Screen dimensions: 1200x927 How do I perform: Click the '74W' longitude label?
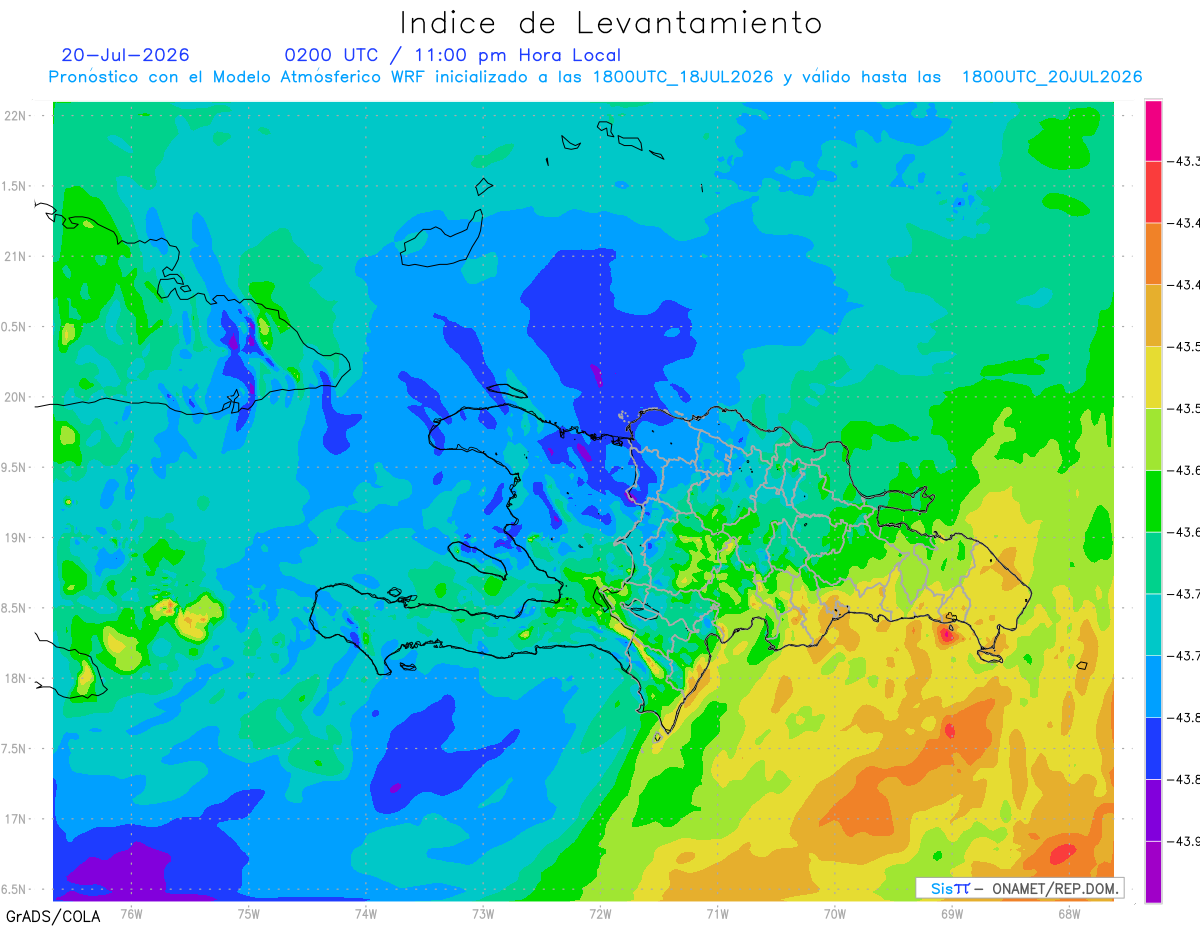[365, 913]
